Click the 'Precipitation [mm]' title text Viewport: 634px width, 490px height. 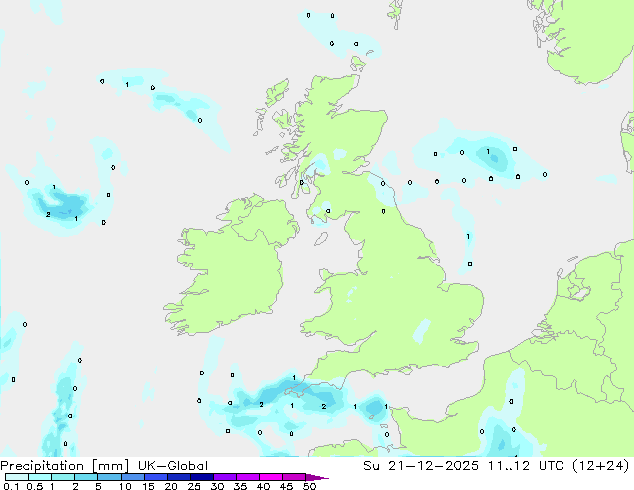click(x=64, y=466)
